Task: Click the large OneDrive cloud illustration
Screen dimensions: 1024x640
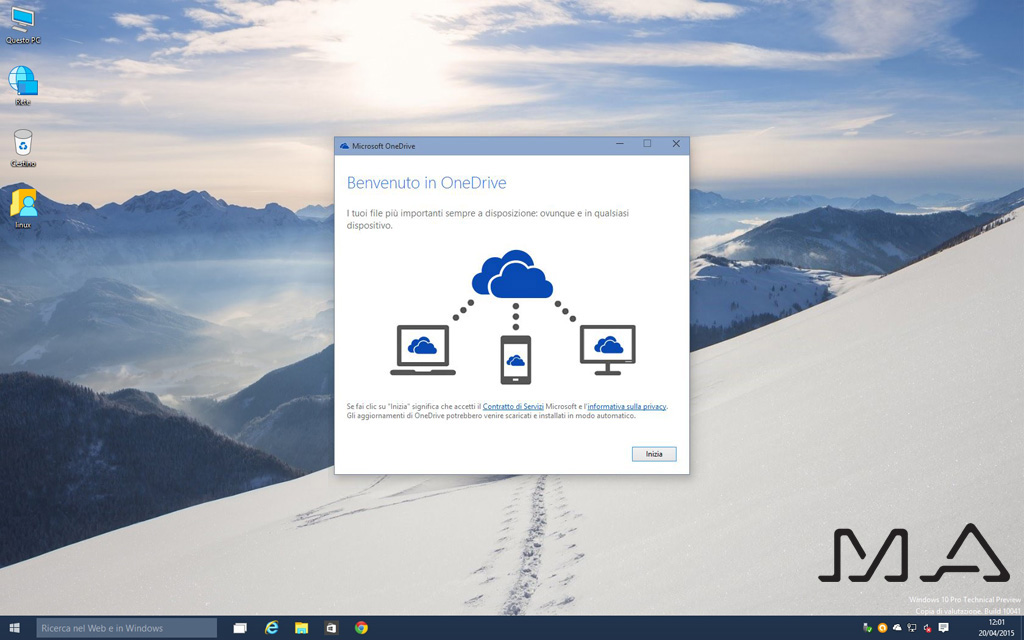Action: [513, 274]
